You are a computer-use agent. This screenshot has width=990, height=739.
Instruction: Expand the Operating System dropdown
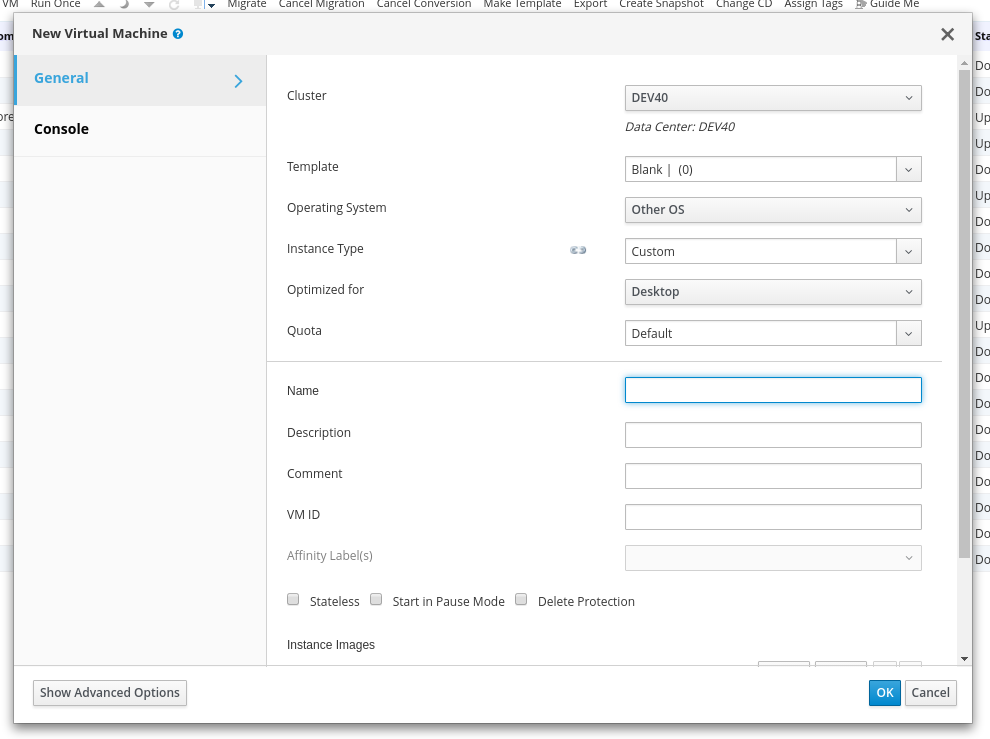click(x=772, y=210)
